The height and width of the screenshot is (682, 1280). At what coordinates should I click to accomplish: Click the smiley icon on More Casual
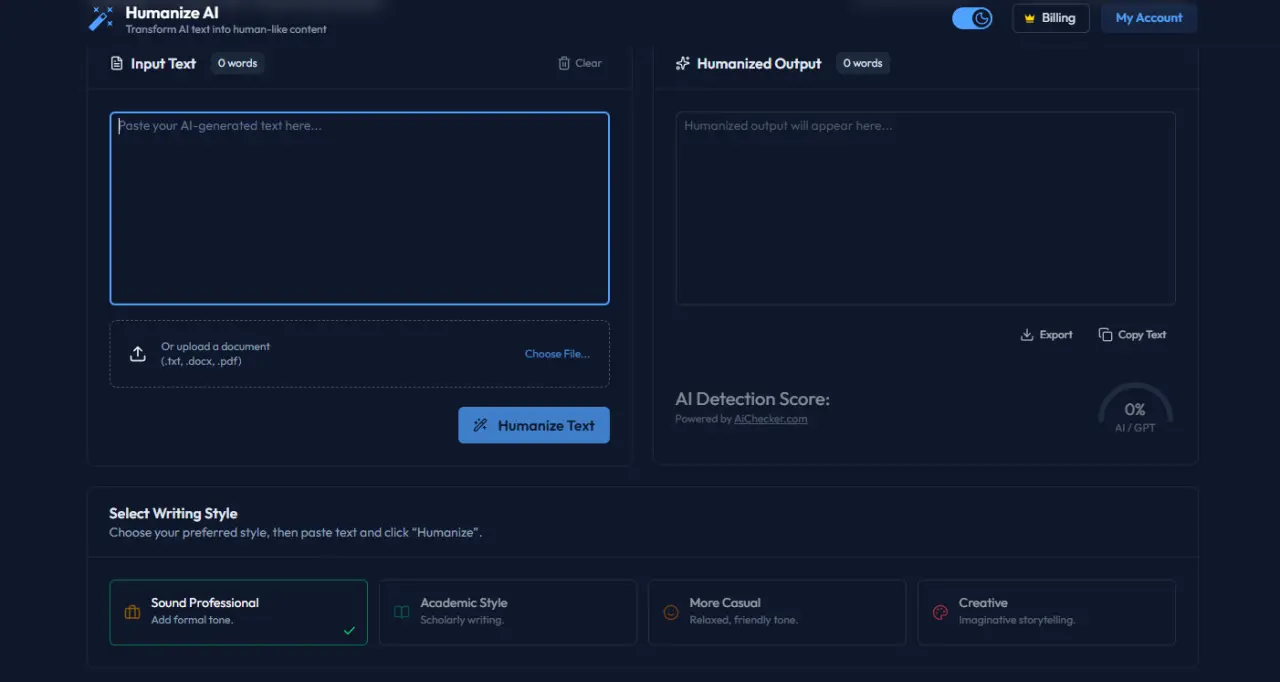[671, 612]
